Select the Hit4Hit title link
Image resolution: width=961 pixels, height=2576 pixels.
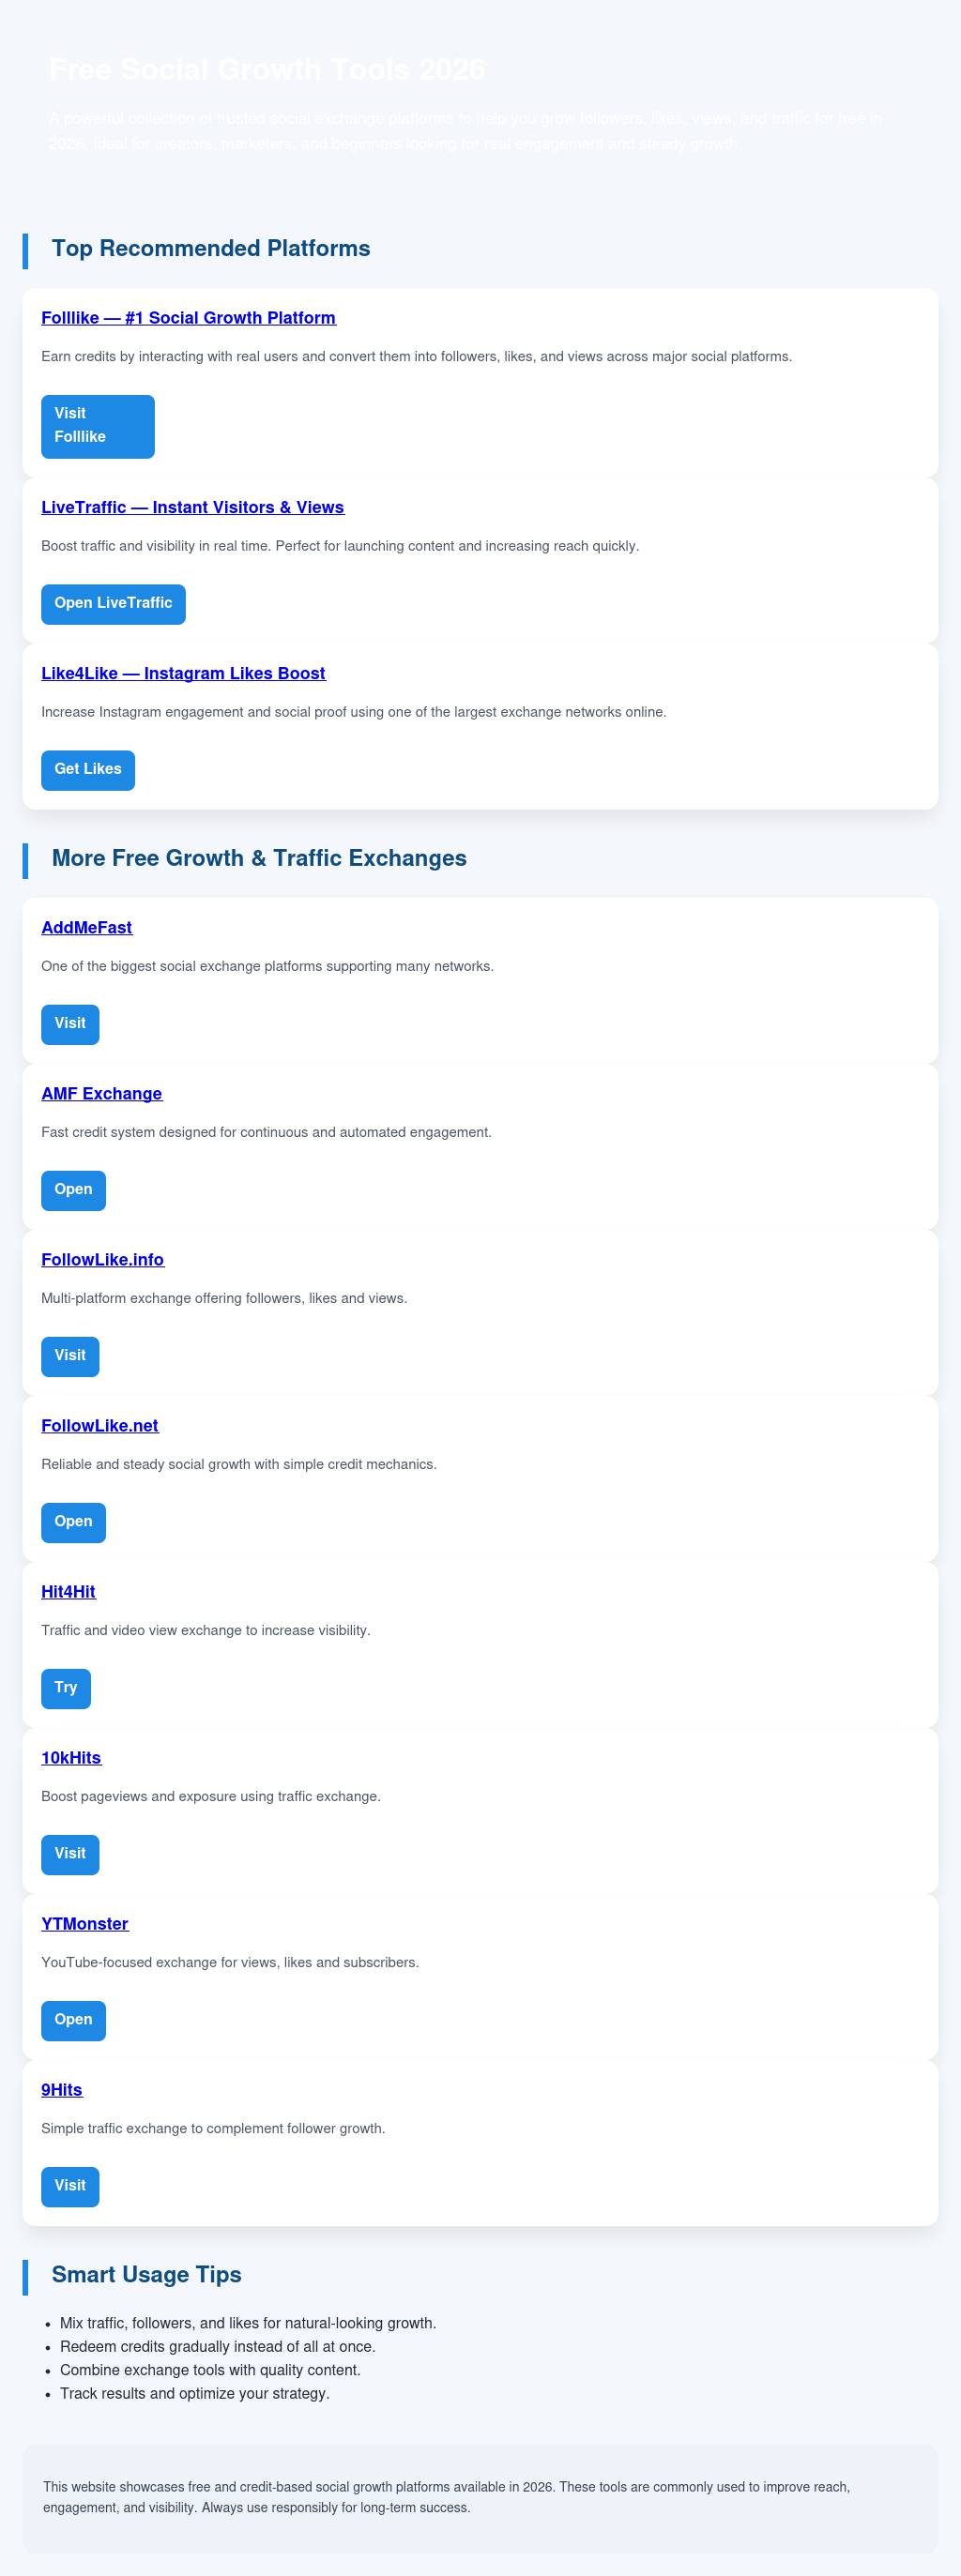(x=68, y=1592)
